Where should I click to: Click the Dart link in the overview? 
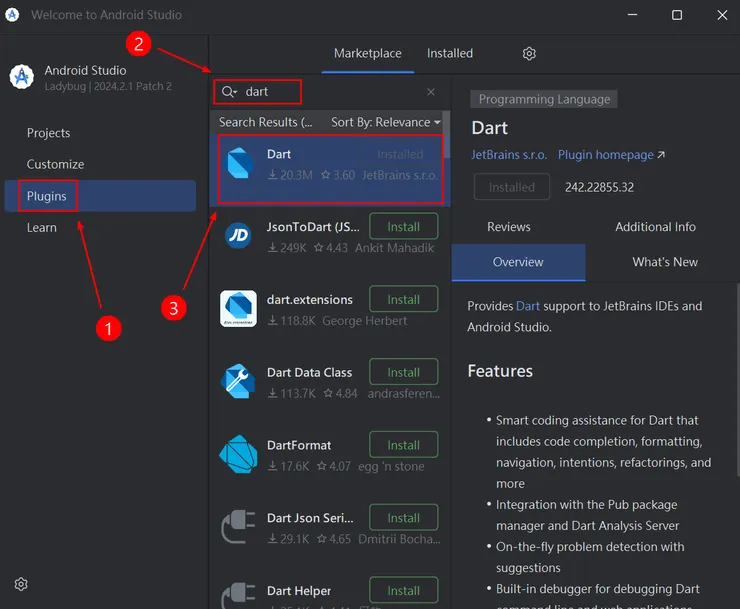528,306
